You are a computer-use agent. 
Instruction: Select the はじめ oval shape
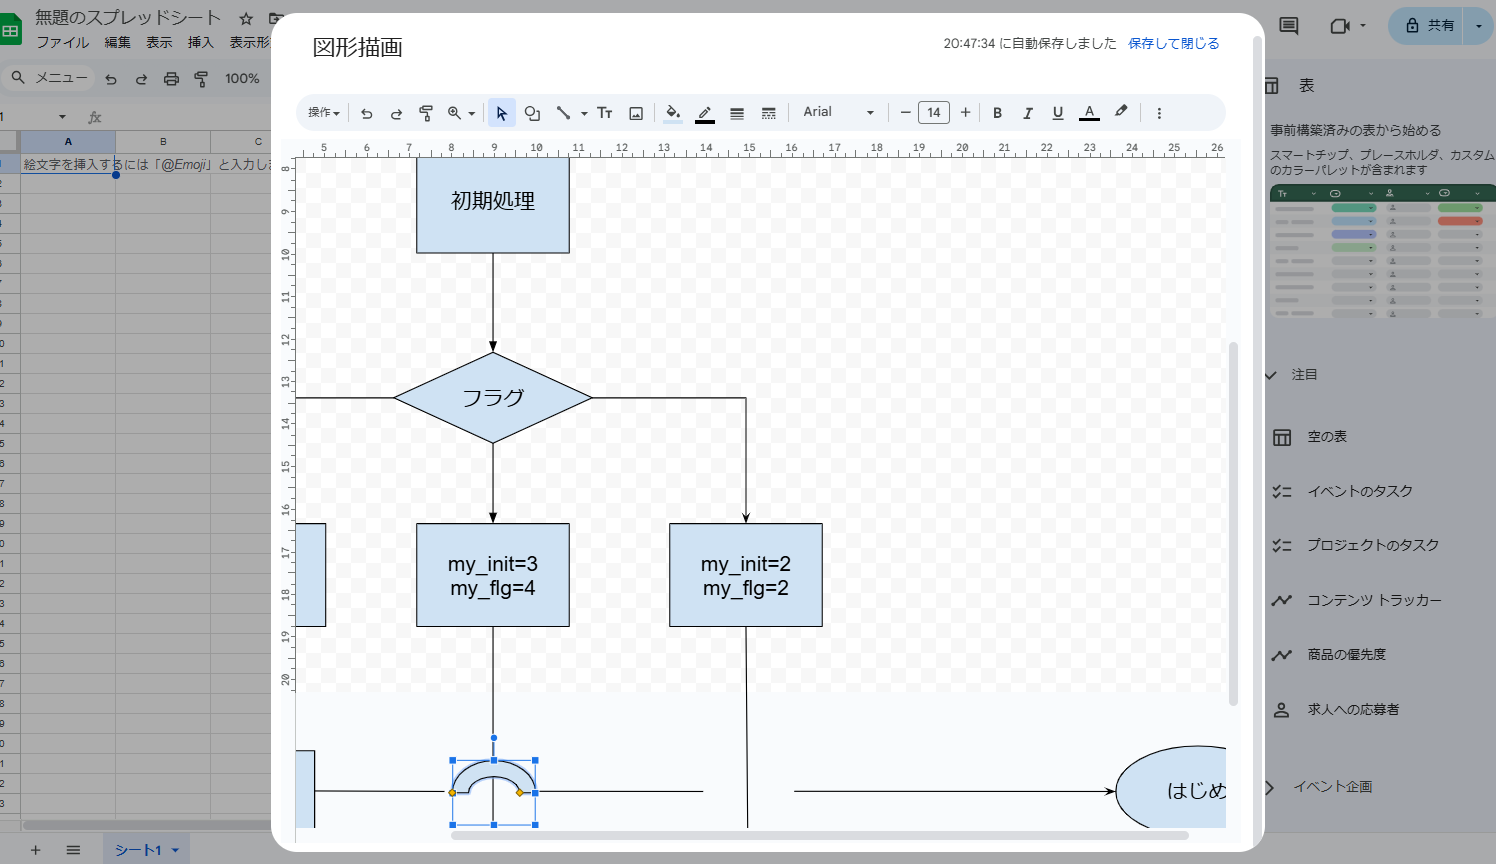1172,789
